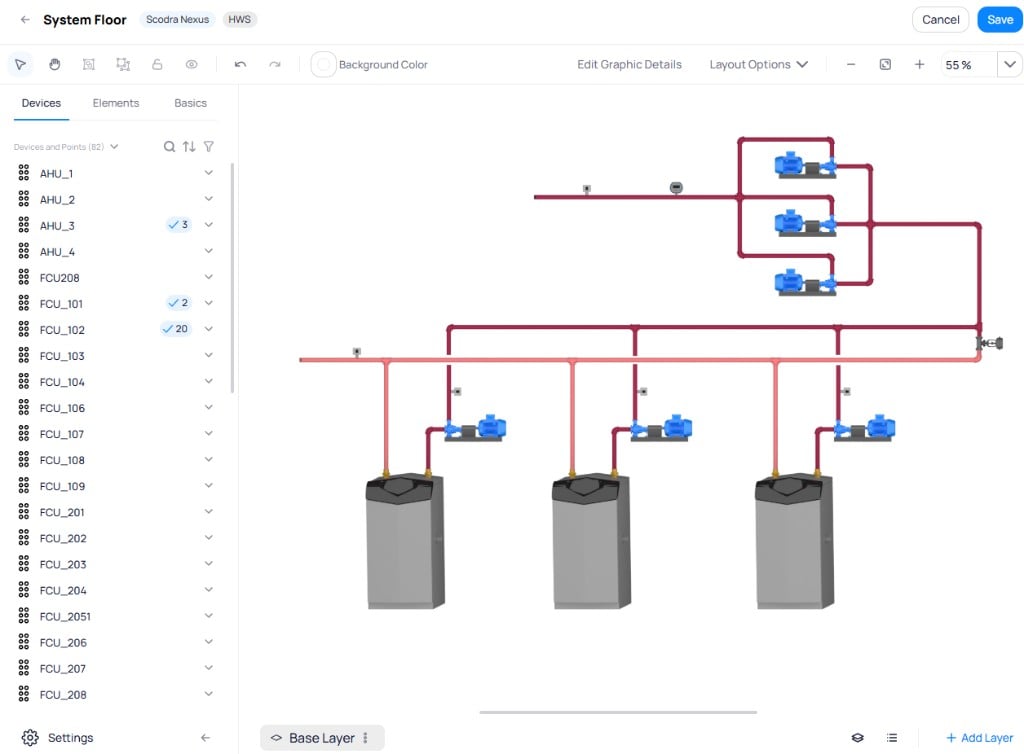Open the Background Color swatch
Screen dimensions: 1024x754
(x=323, y=65)
